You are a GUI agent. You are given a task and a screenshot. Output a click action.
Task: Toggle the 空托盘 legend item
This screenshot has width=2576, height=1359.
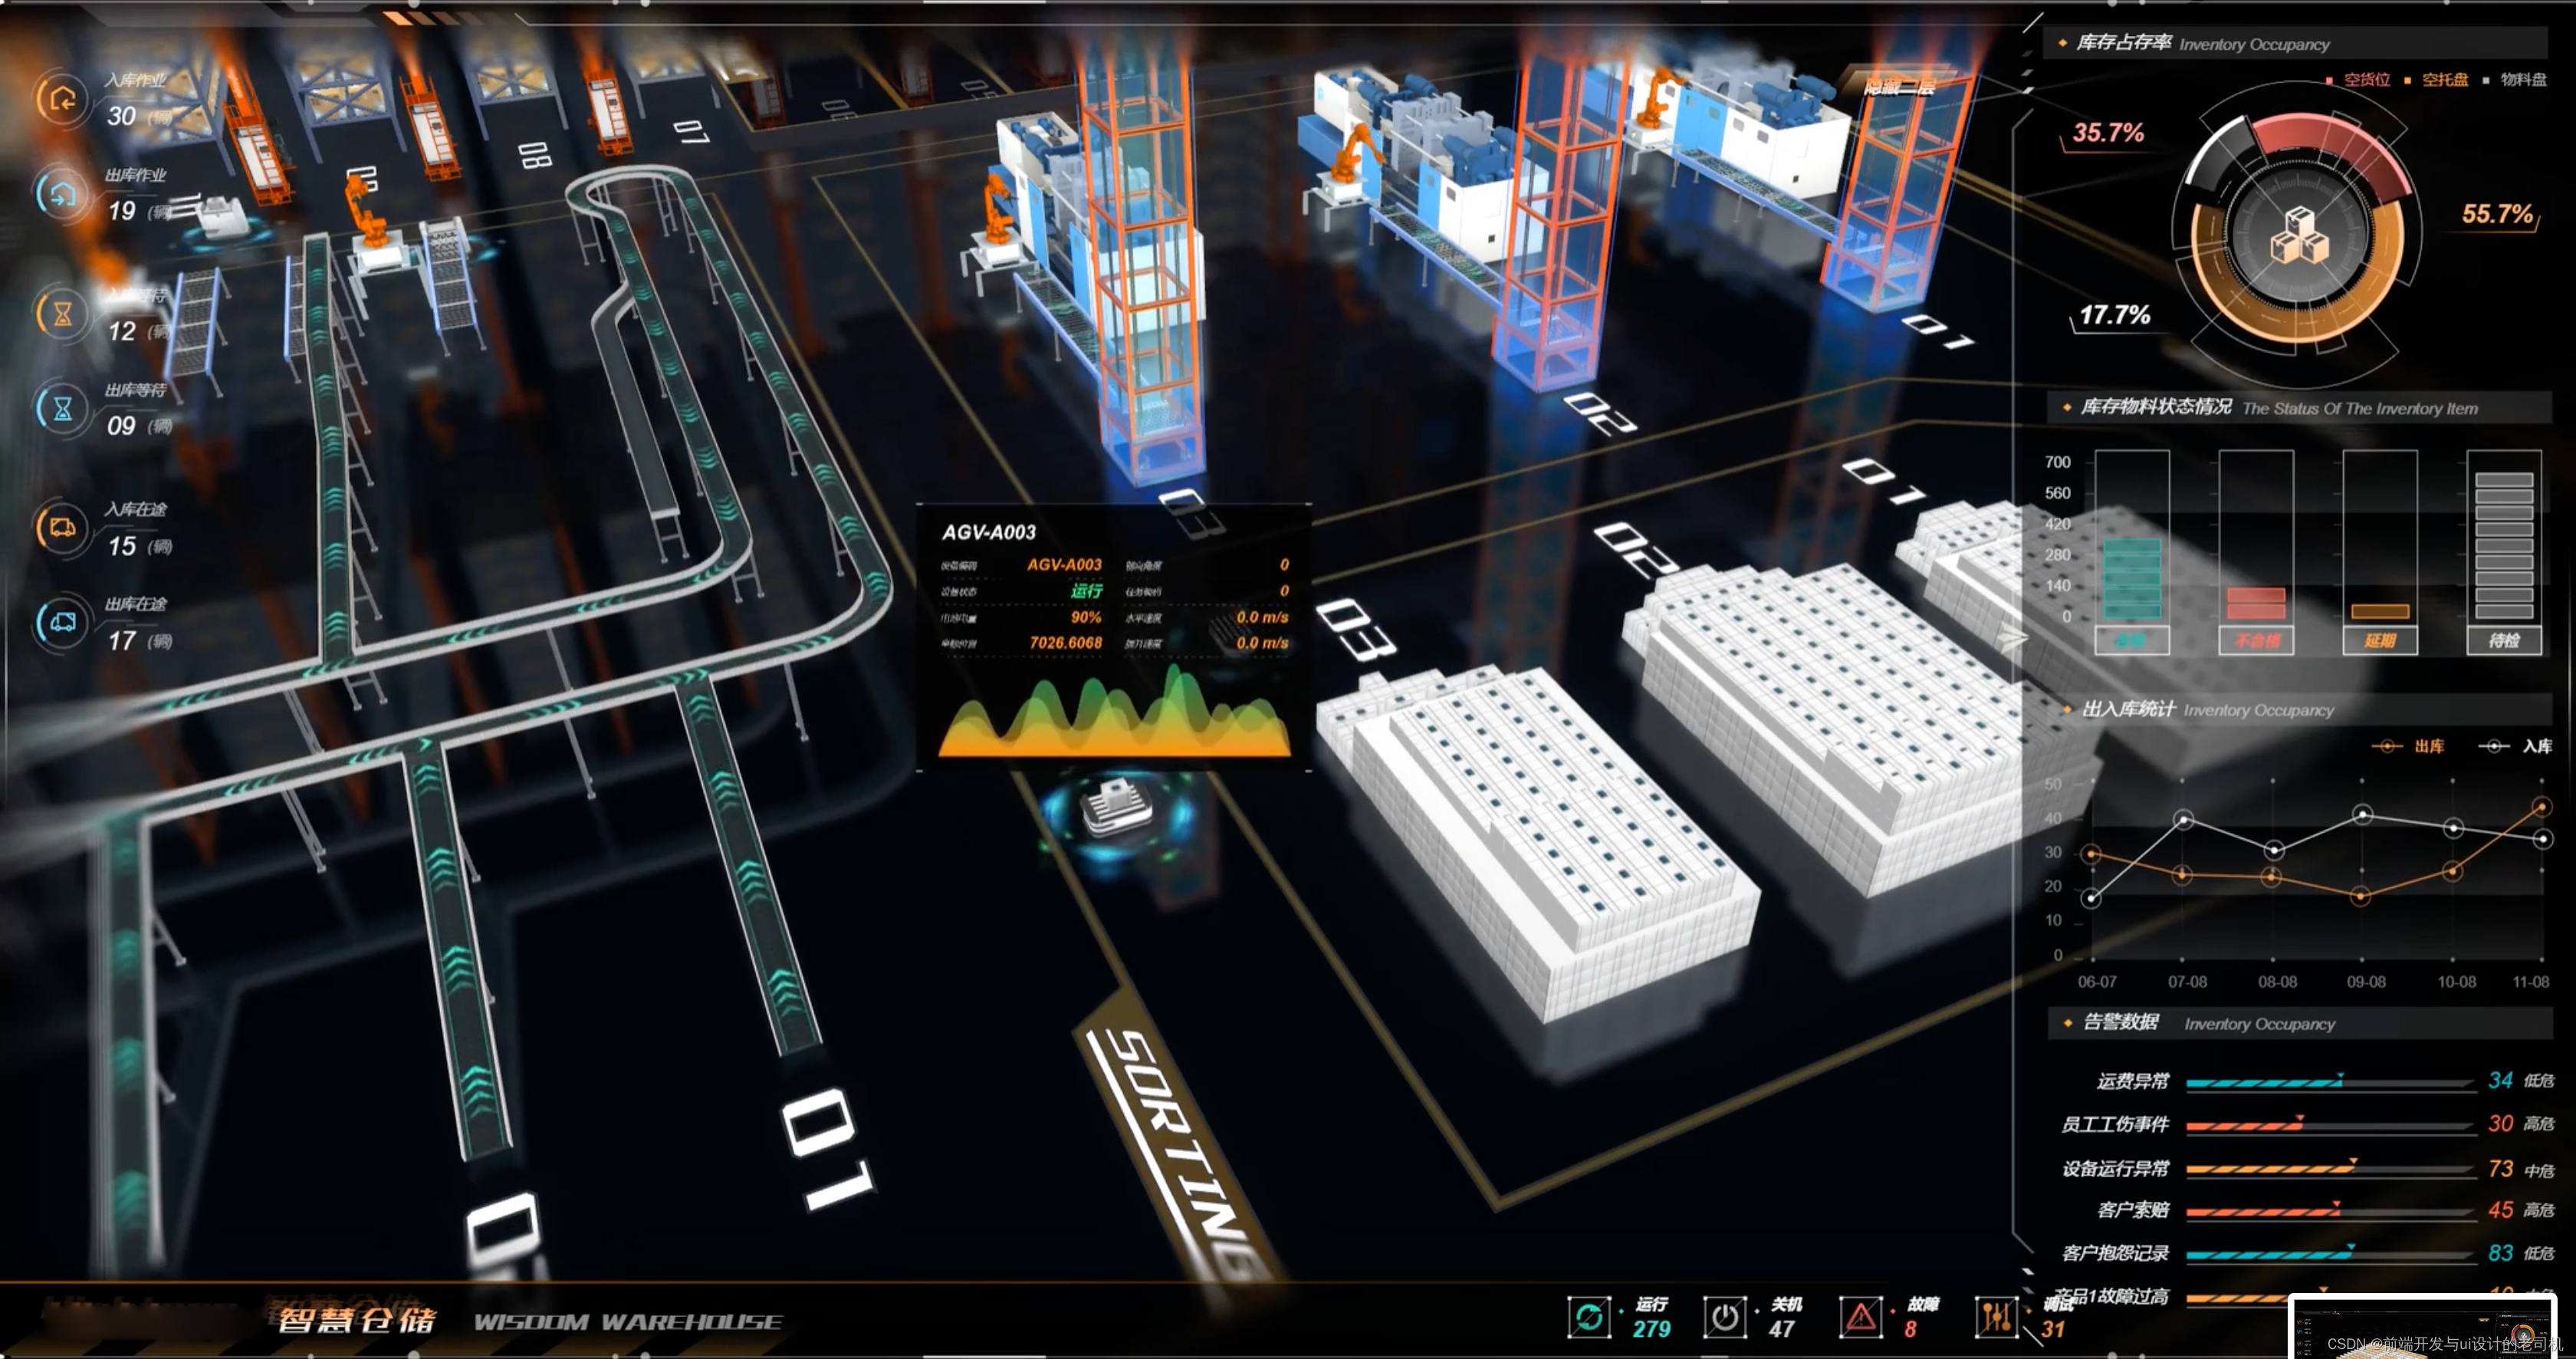[2443, 80]
